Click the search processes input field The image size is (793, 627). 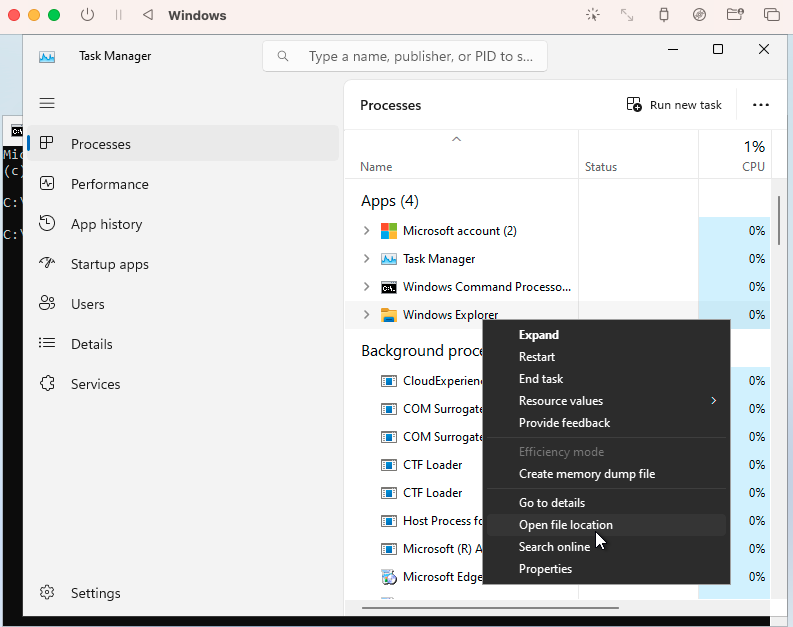(x=405, y=56)
